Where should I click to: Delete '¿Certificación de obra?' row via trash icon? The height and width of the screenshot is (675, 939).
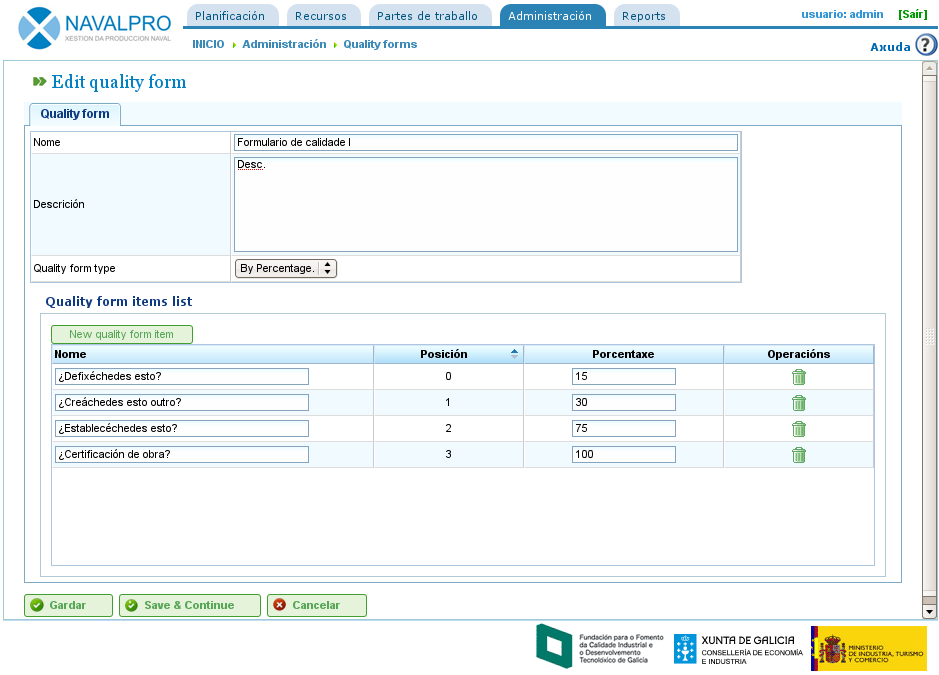(x=798, y=455)
